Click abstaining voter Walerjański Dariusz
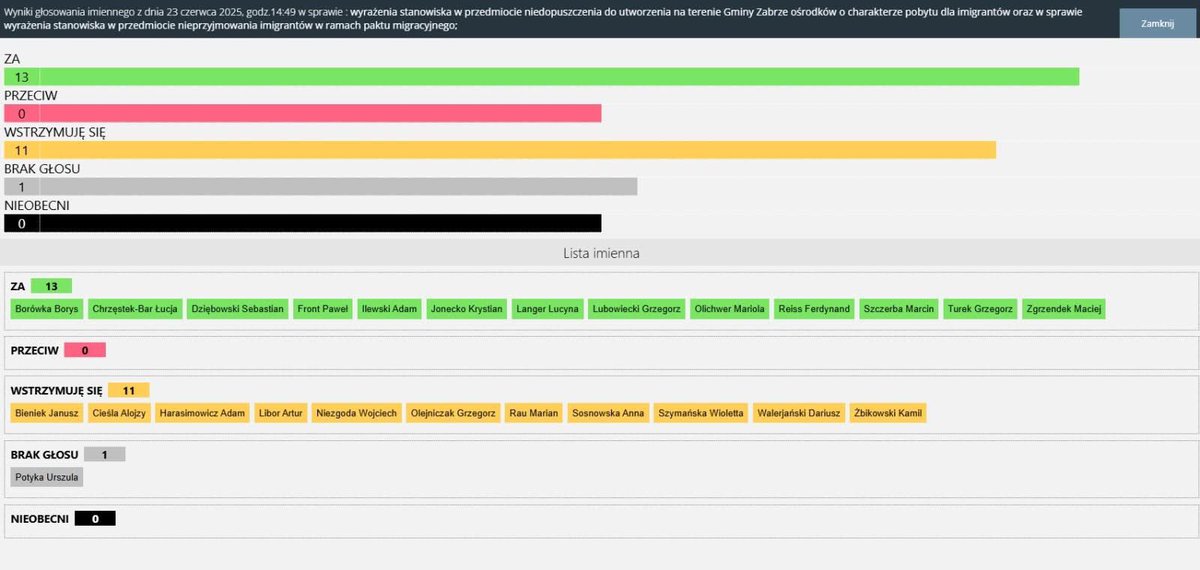 (x=799, y=413)
